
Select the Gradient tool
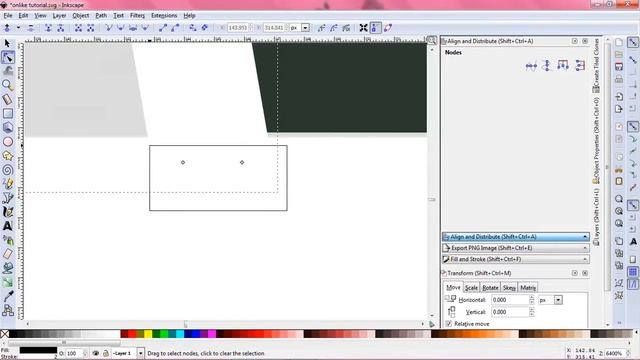tap(7, 282)
